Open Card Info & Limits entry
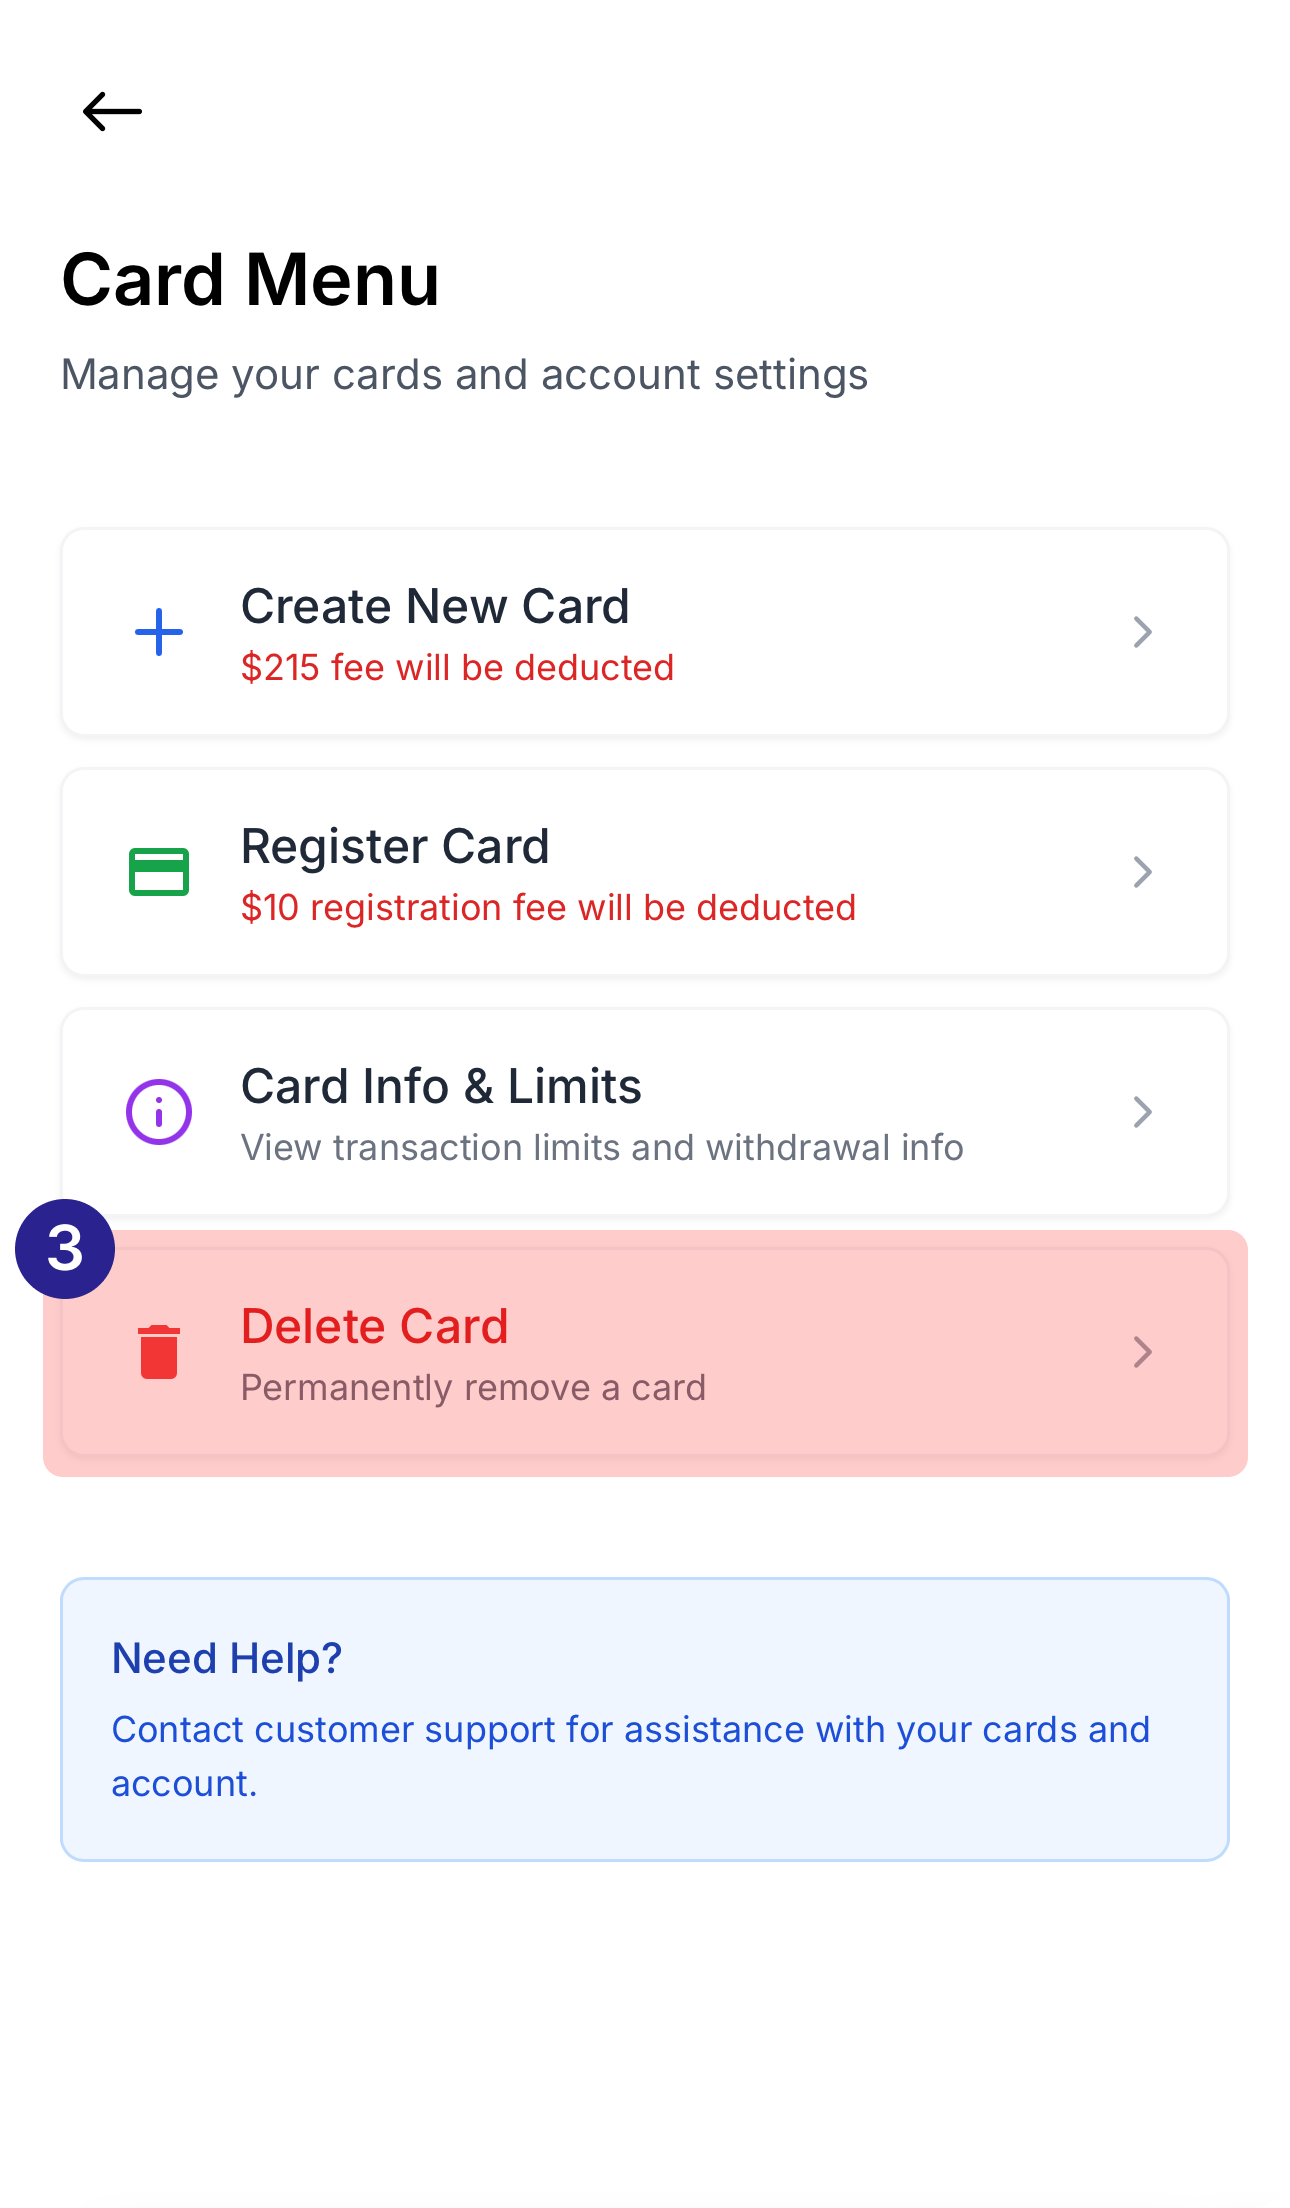Image resolution: width=1290 pixels, height=2208 pixels. pos(441,1087)
